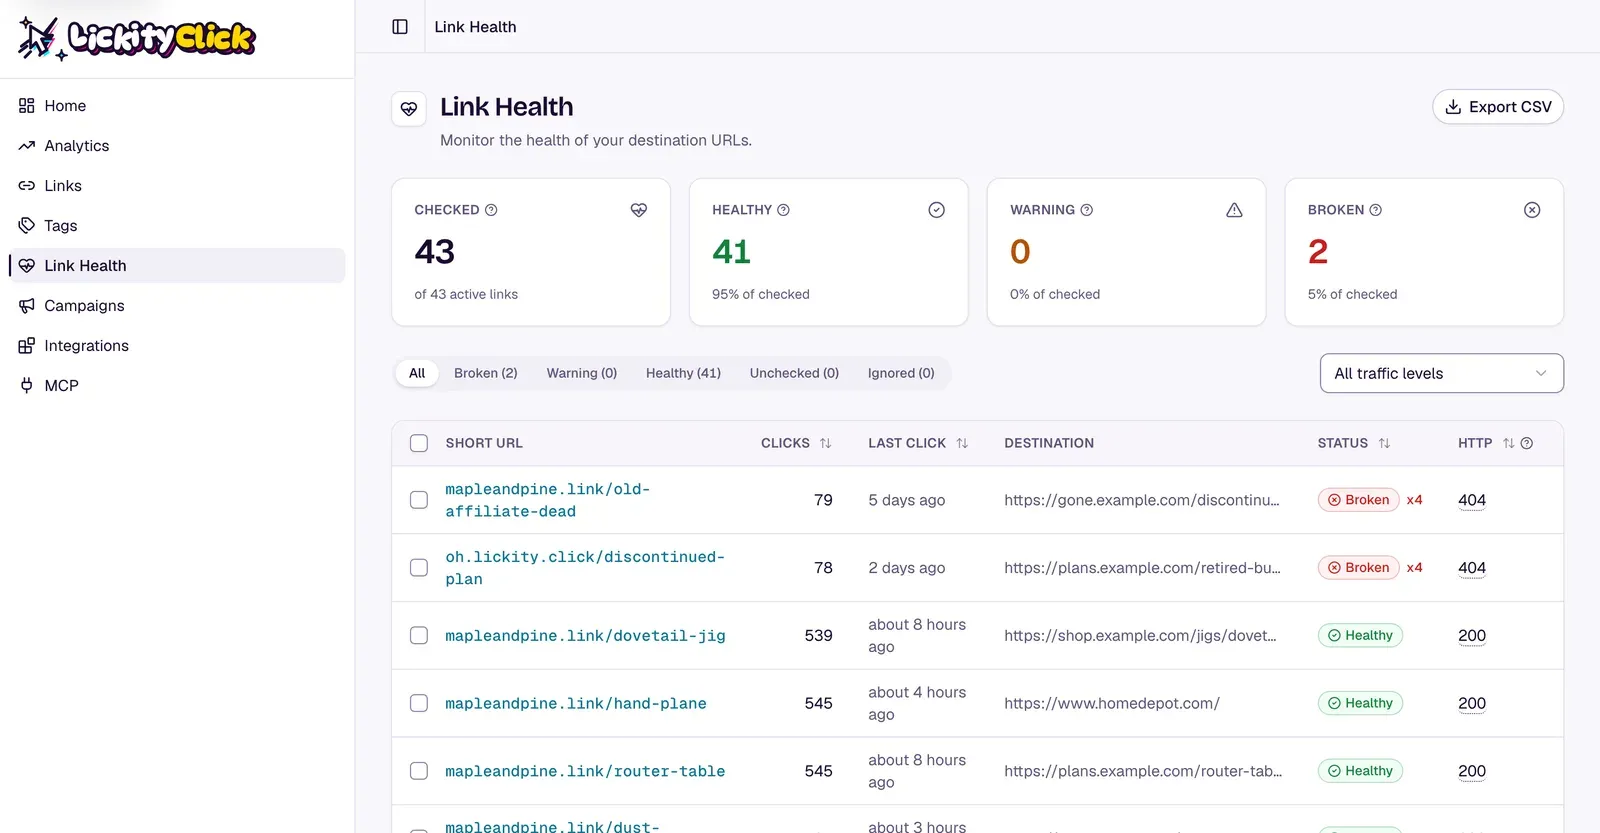Click the help icon beside BROKEN
Image resolution: width=1600 pixels, height=833 pixels.
(x=1376, y=210)
